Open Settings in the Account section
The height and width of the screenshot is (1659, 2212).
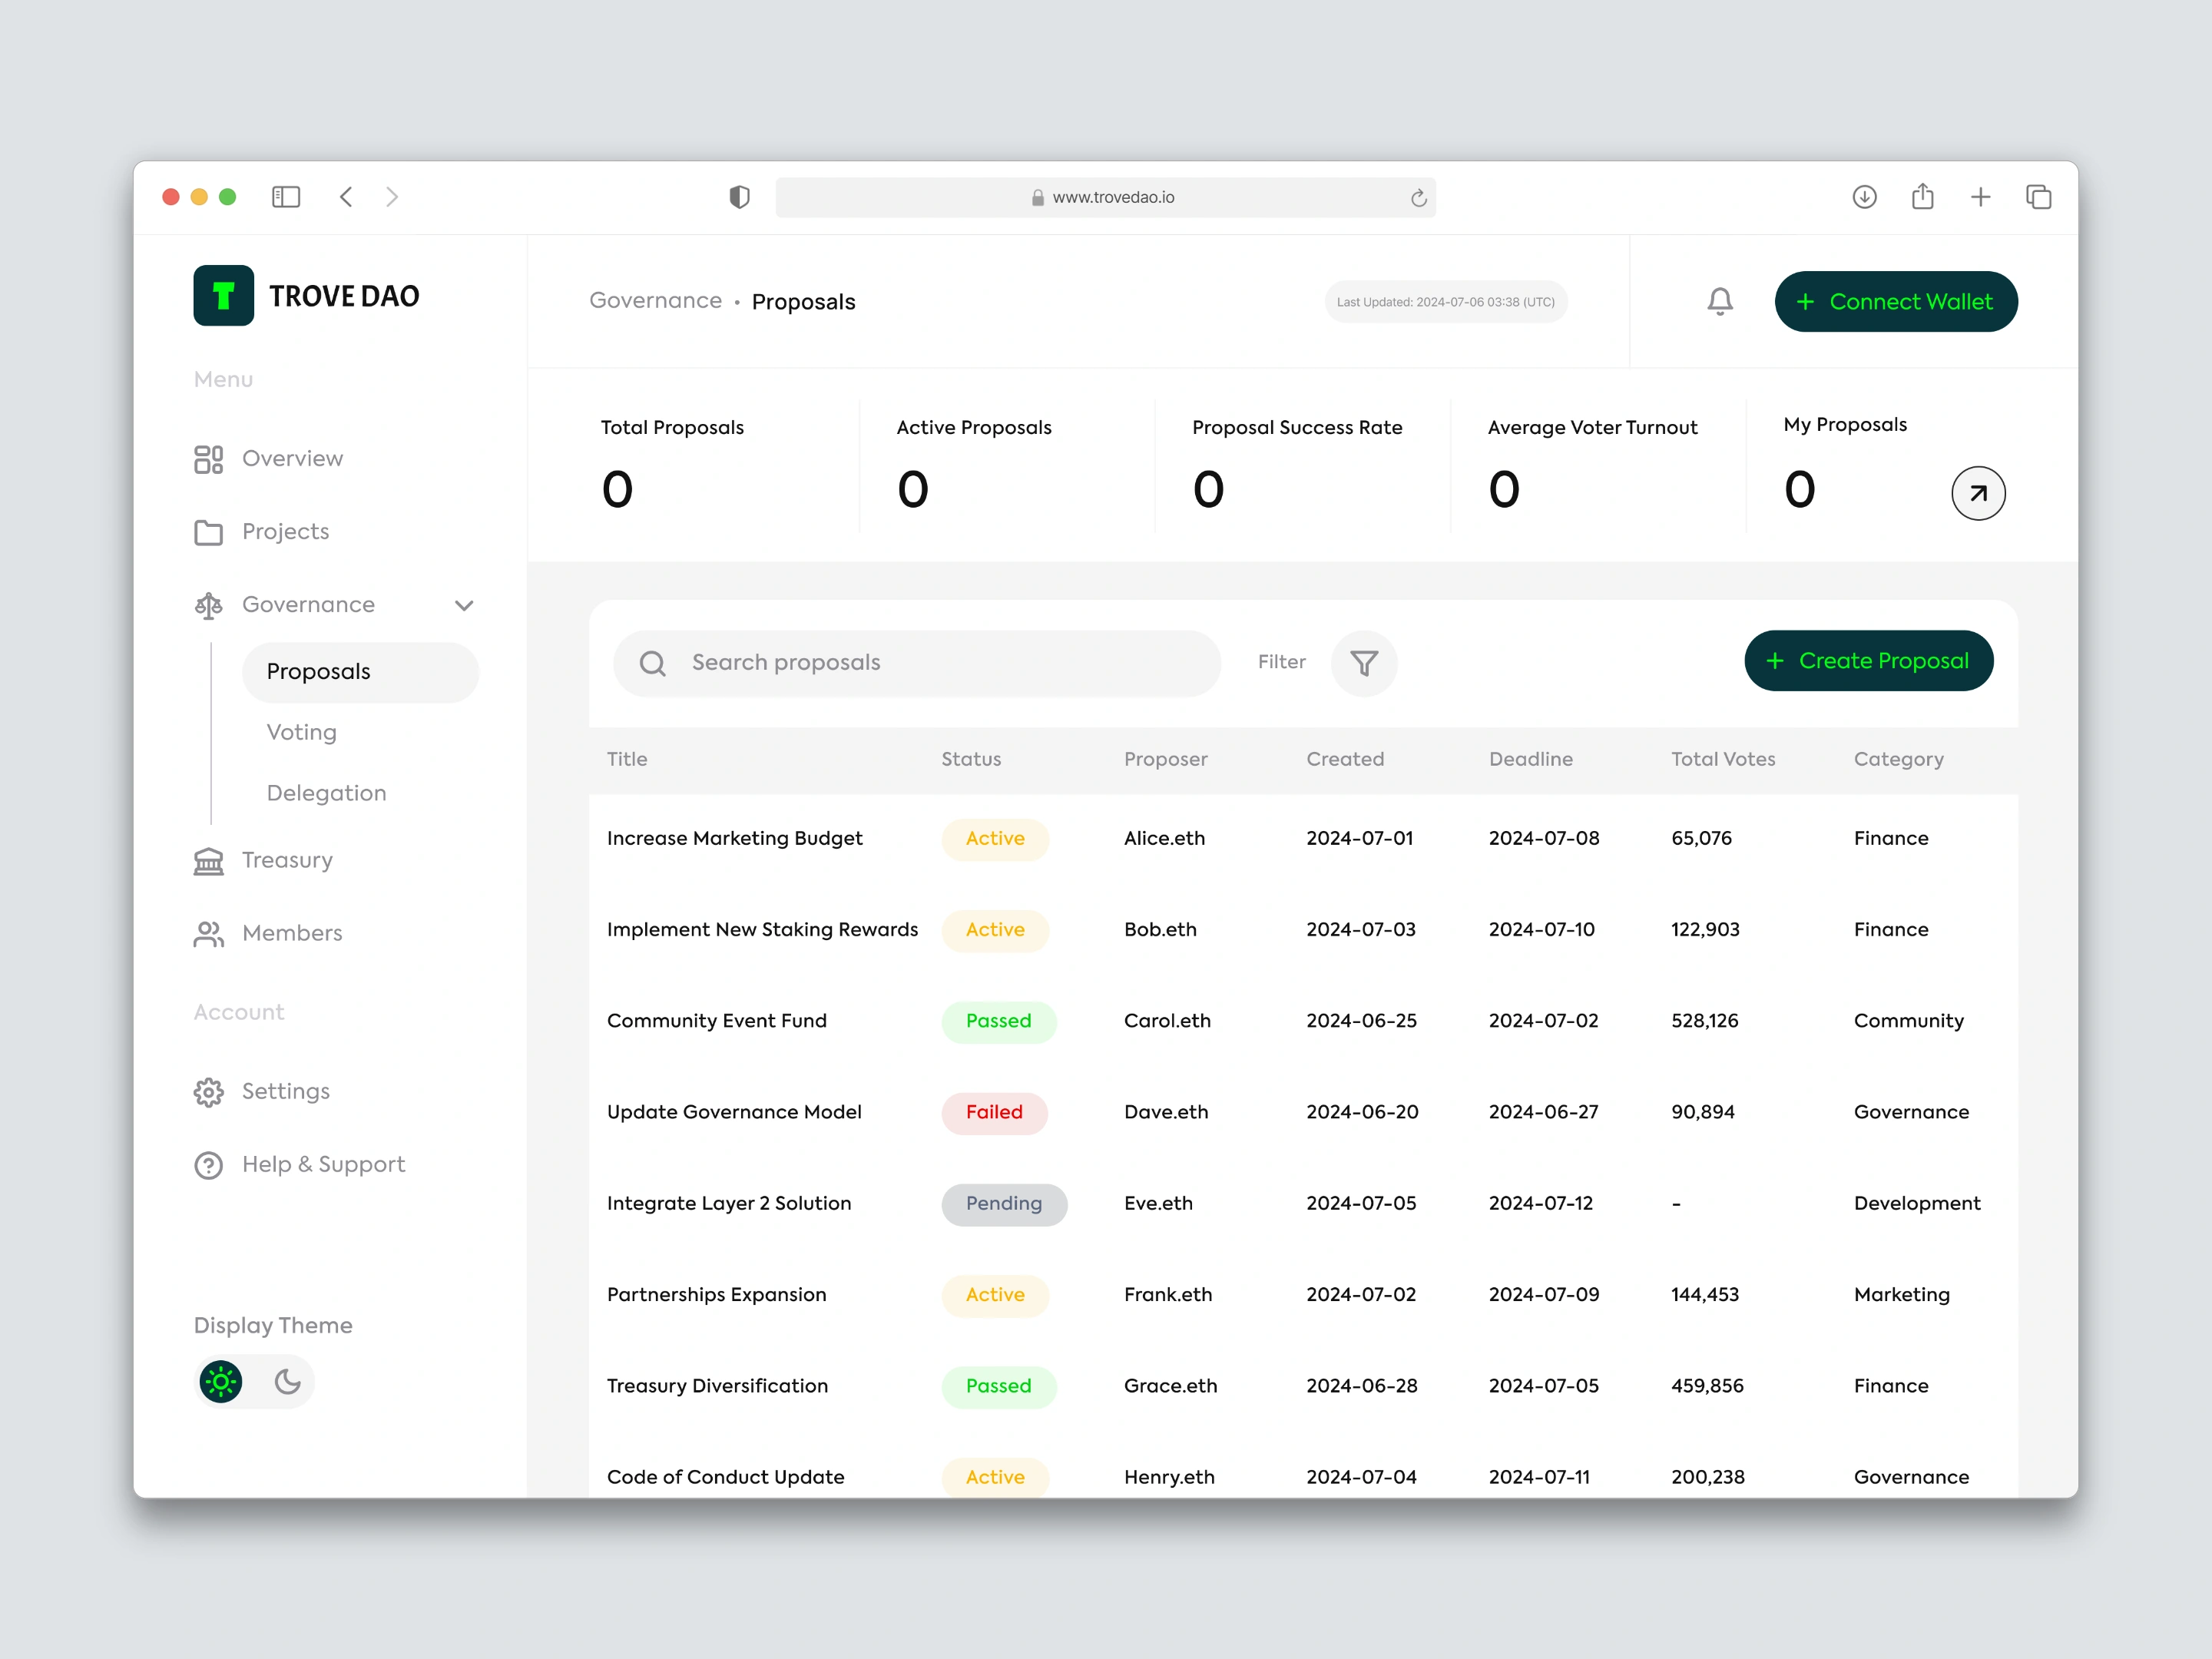coord(285,1092)
